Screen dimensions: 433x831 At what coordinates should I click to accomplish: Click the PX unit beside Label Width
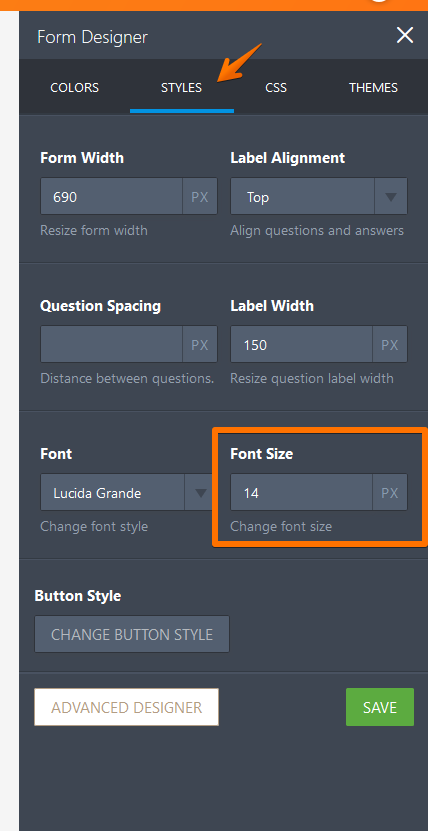390,344
